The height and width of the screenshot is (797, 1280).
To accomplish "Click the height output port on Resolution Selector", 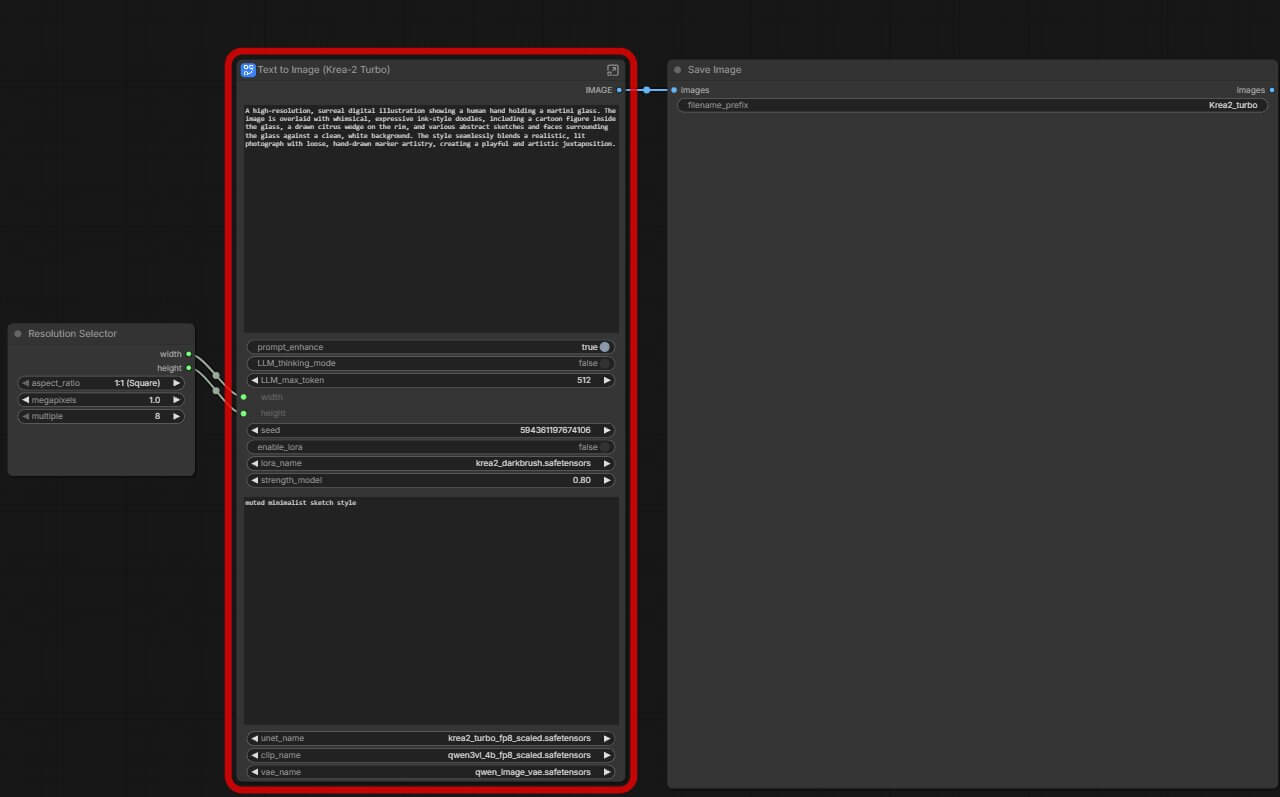I will pyautogui.click(x=188, y=368).
